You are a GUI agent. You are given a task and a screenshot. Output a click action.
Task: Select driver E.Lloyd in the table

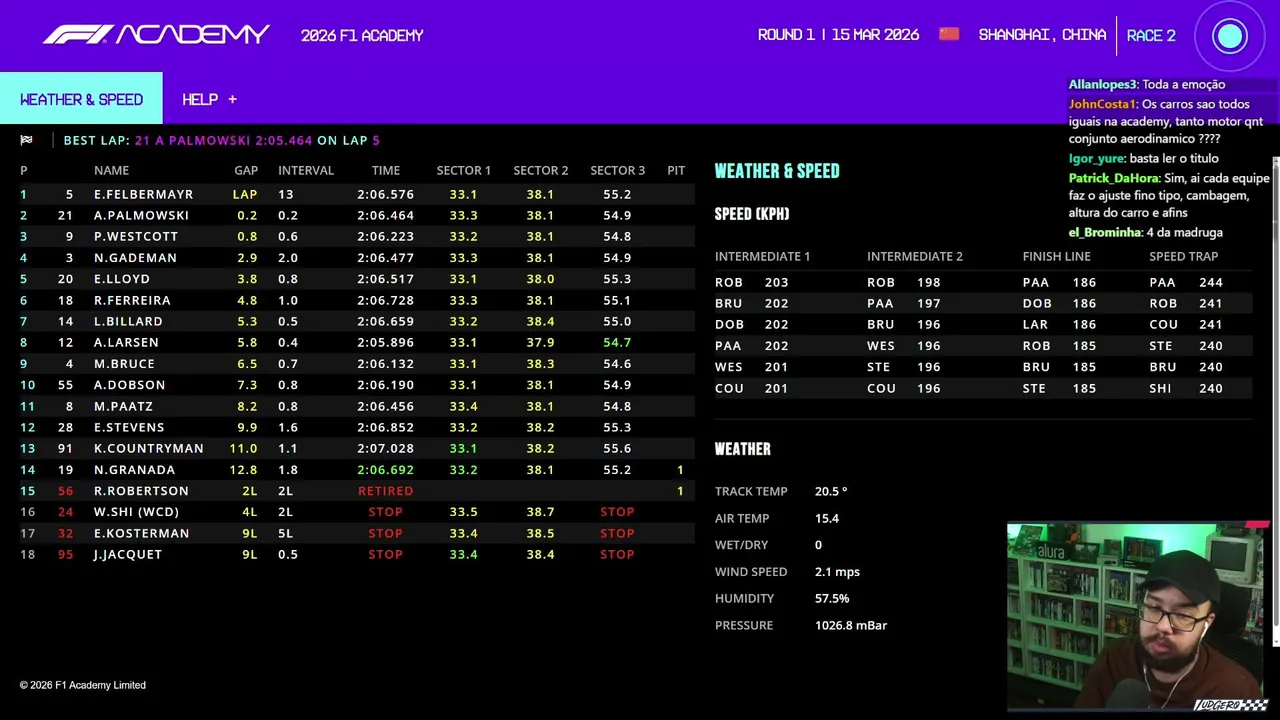coord(122,279)
